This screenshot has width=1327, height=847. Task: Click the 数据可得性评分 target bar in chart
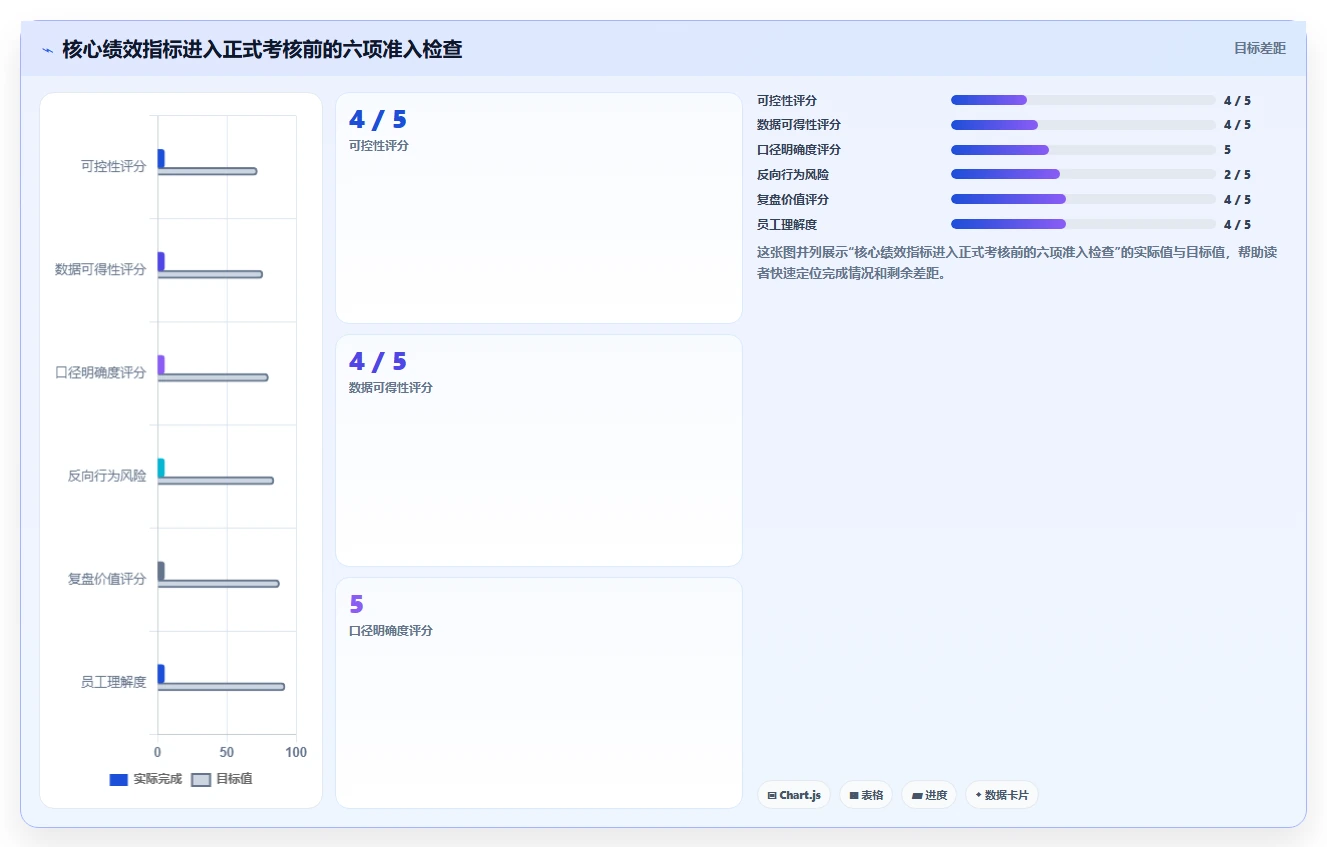tap(210, 274)
